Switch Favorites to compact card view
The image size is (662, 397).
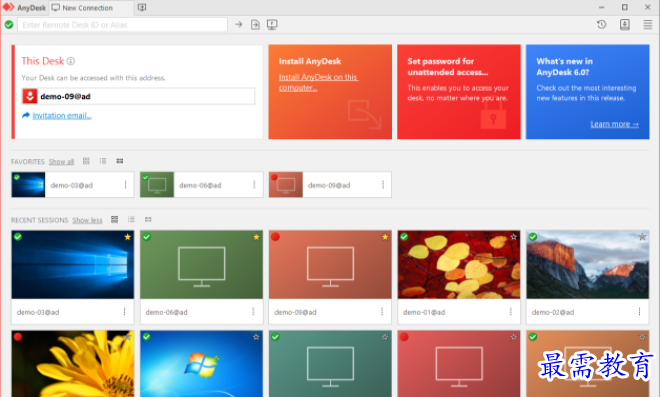[x=120, y=161]
